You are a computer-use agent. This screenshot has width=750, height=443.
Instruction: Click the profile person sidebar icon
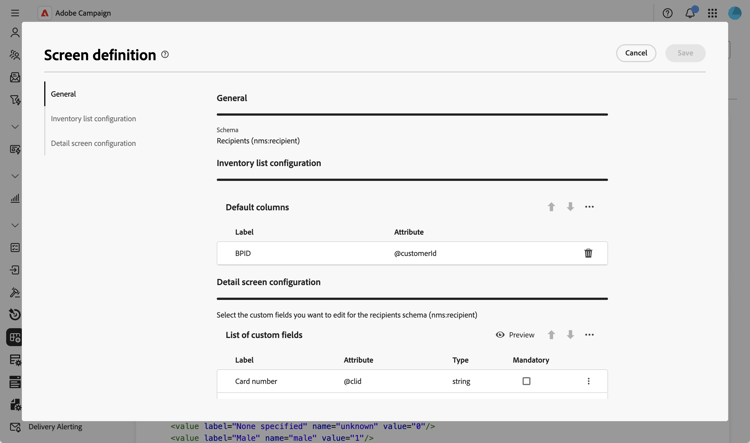15,33
